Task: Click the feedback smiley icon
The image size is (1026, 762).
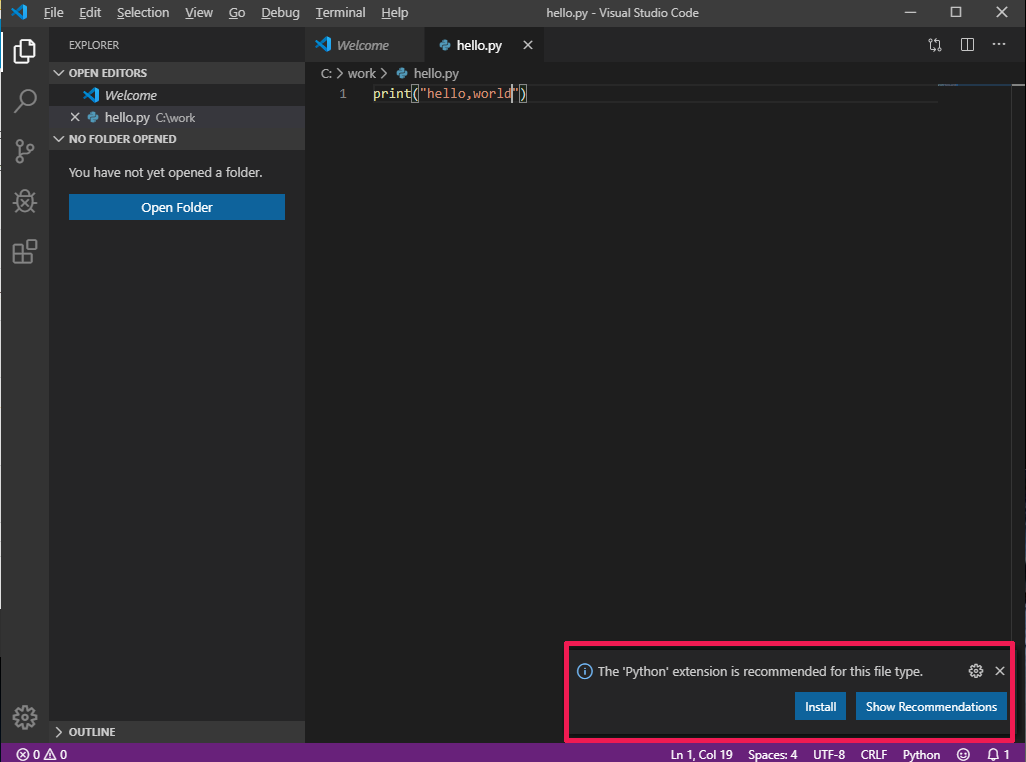Action: click(x=963, y=754)
